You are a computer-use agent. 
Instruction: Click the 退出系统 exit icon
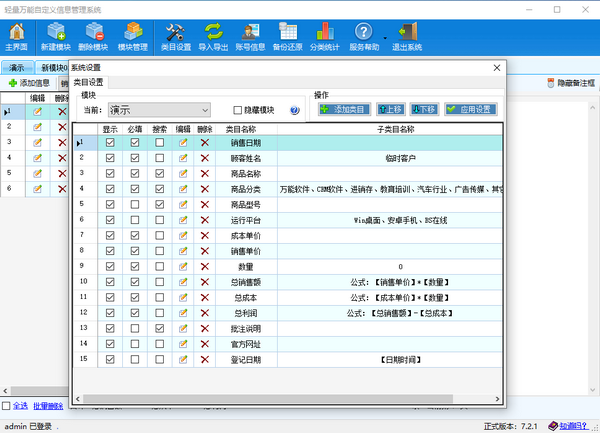click(407, 37)
